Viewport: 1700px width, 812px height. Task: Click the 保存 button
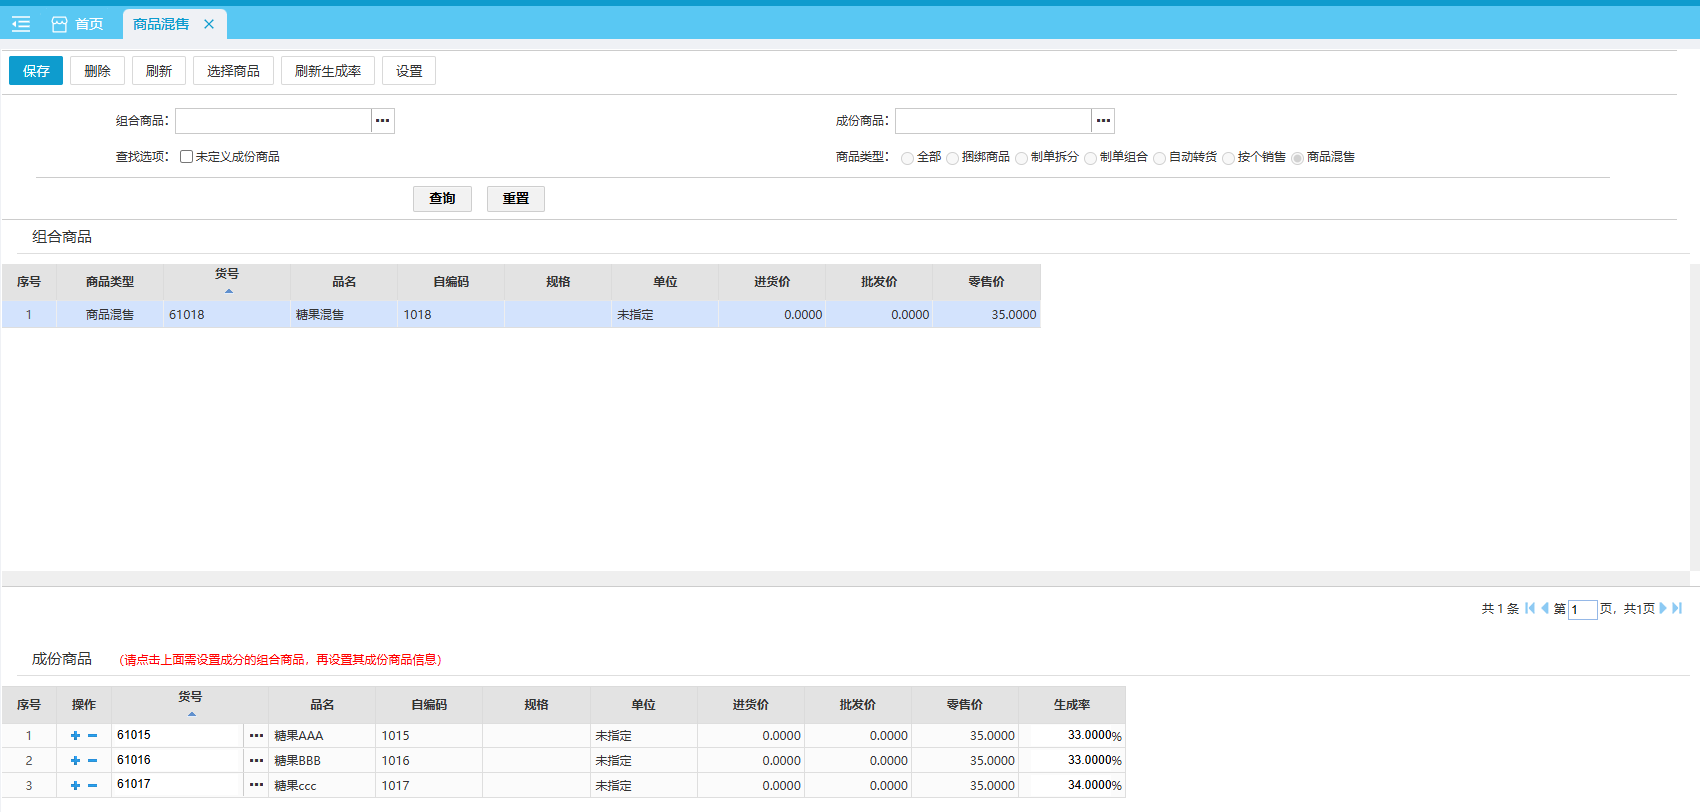click(x=36, y=71)
